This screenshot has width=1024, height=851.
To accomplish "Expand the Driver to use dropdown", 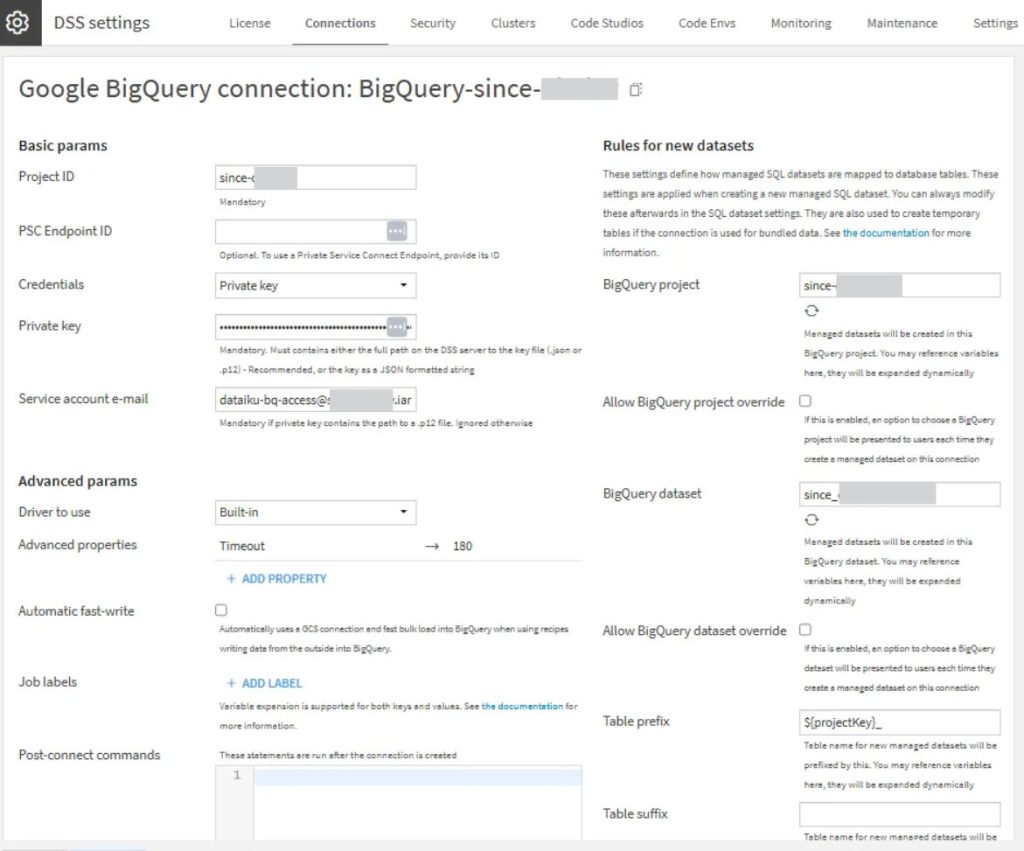I will 315,513.
